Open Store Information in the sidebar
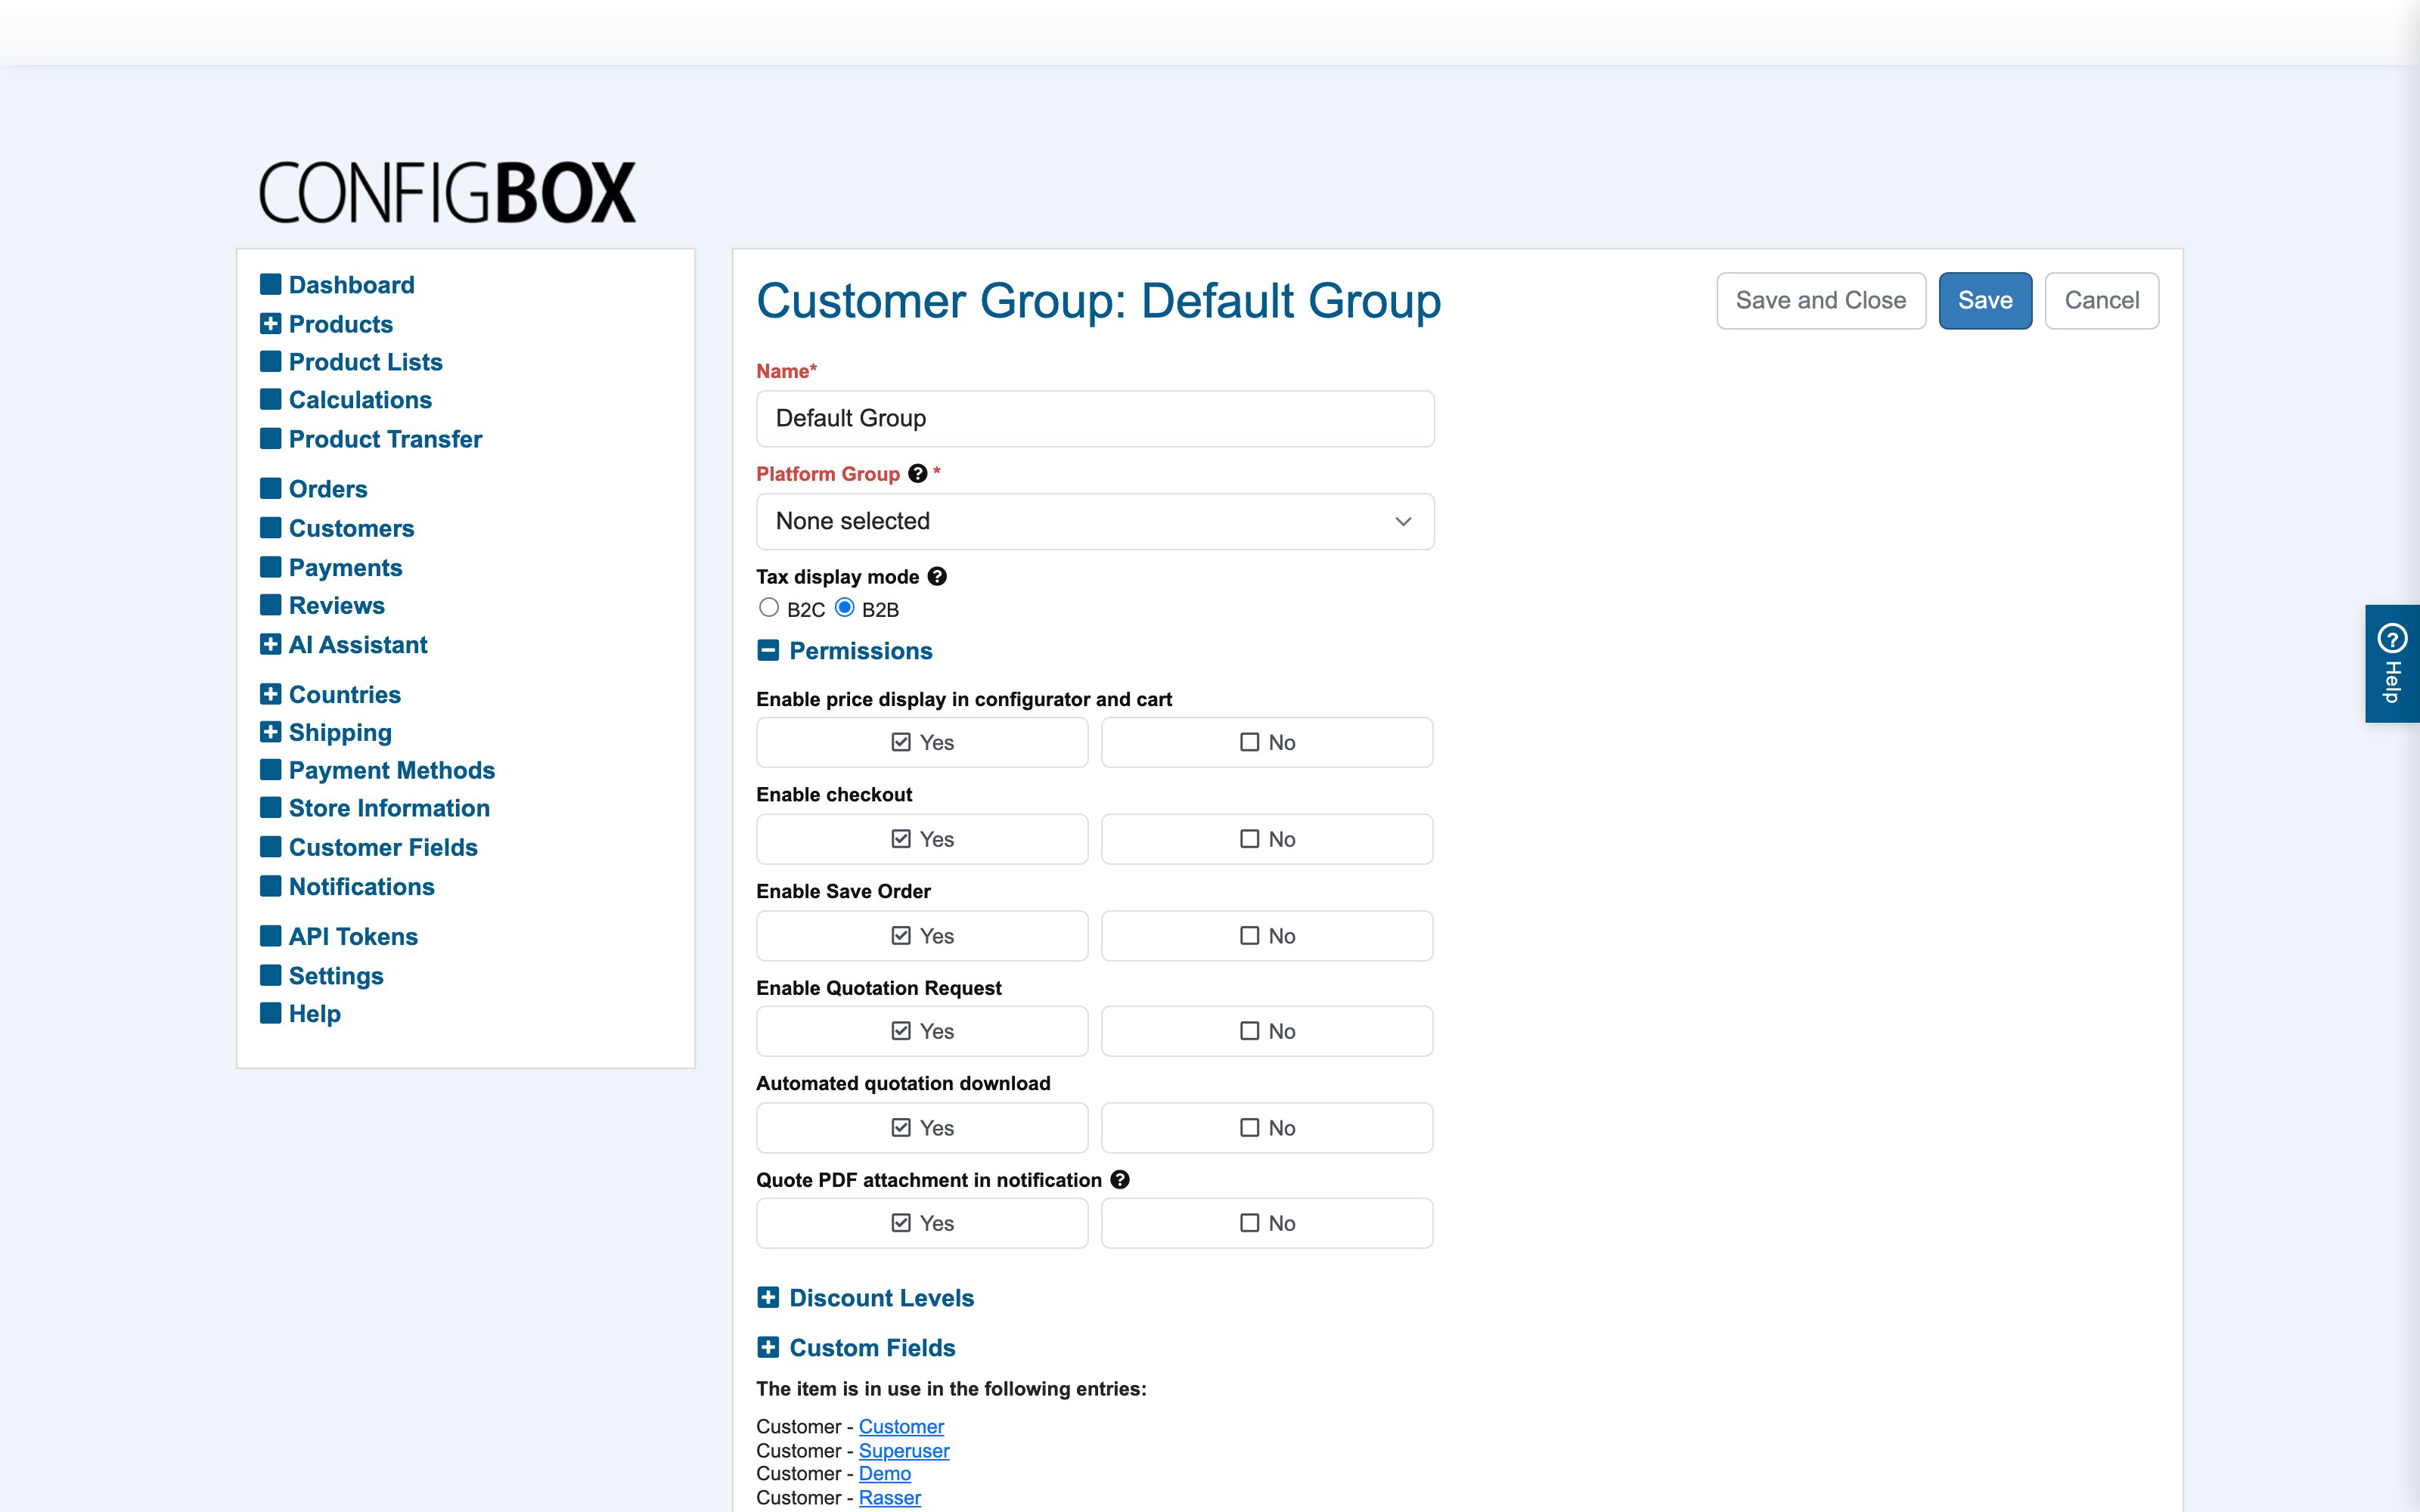The width and height of the screenshot is (2420, 1512). coord(389,808)
